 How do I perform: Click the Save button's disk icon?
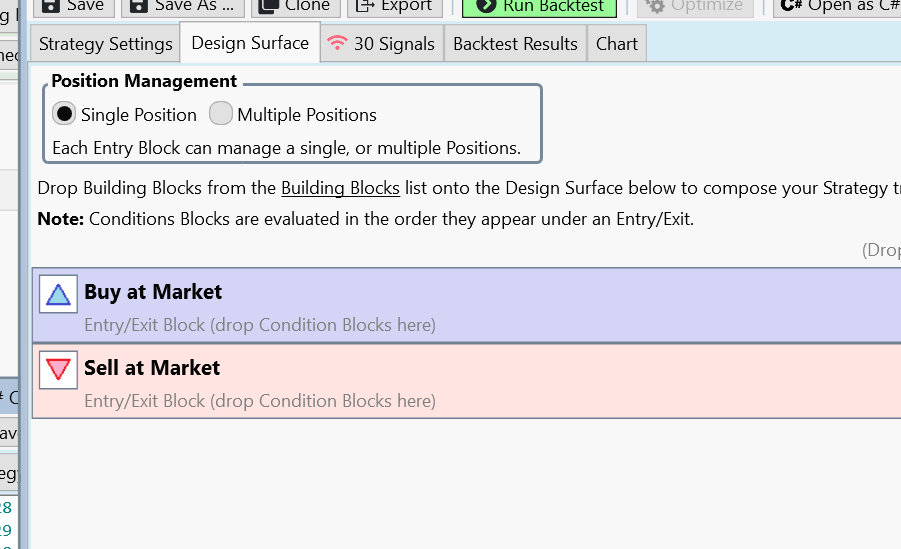coord(50,5)
